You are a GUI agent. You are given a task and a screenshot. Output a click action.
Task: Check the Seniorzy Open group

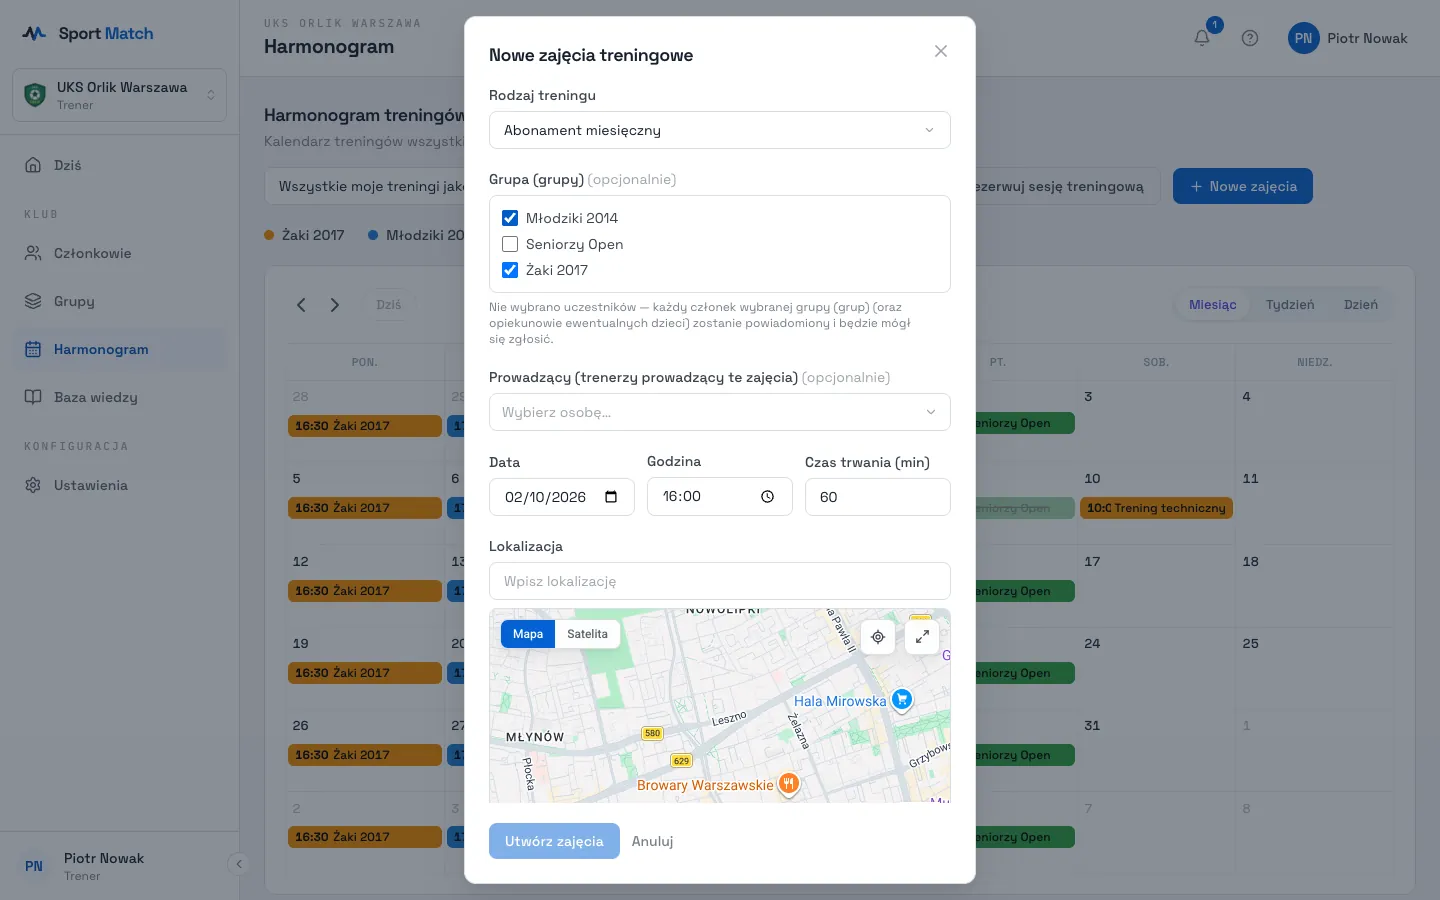click(510, 244)
